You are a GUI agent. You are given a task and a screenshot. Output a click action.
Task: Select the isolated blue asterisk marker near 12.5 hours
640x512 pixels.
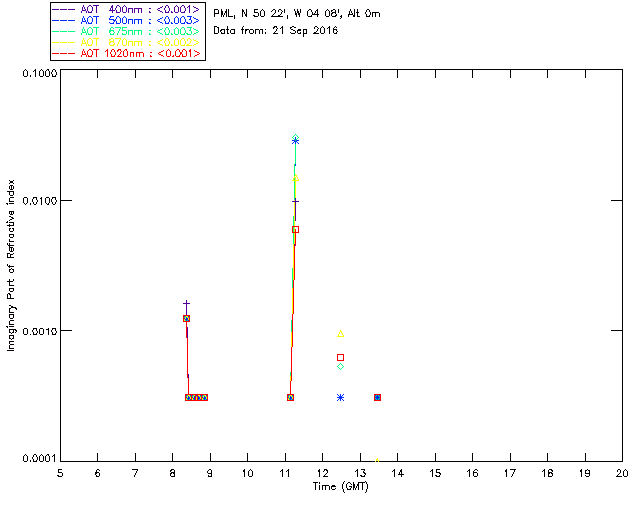click(x=340, y=398)
